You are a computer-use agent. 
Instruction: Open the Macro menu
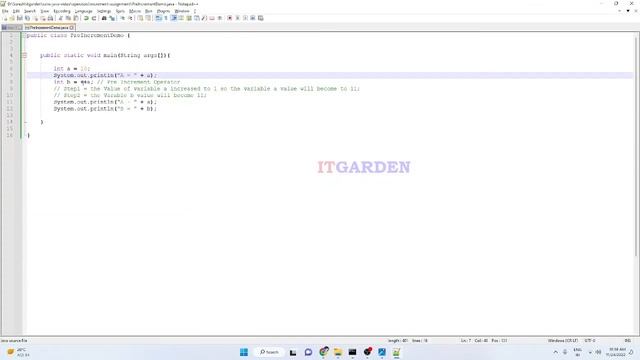point(135,11)
